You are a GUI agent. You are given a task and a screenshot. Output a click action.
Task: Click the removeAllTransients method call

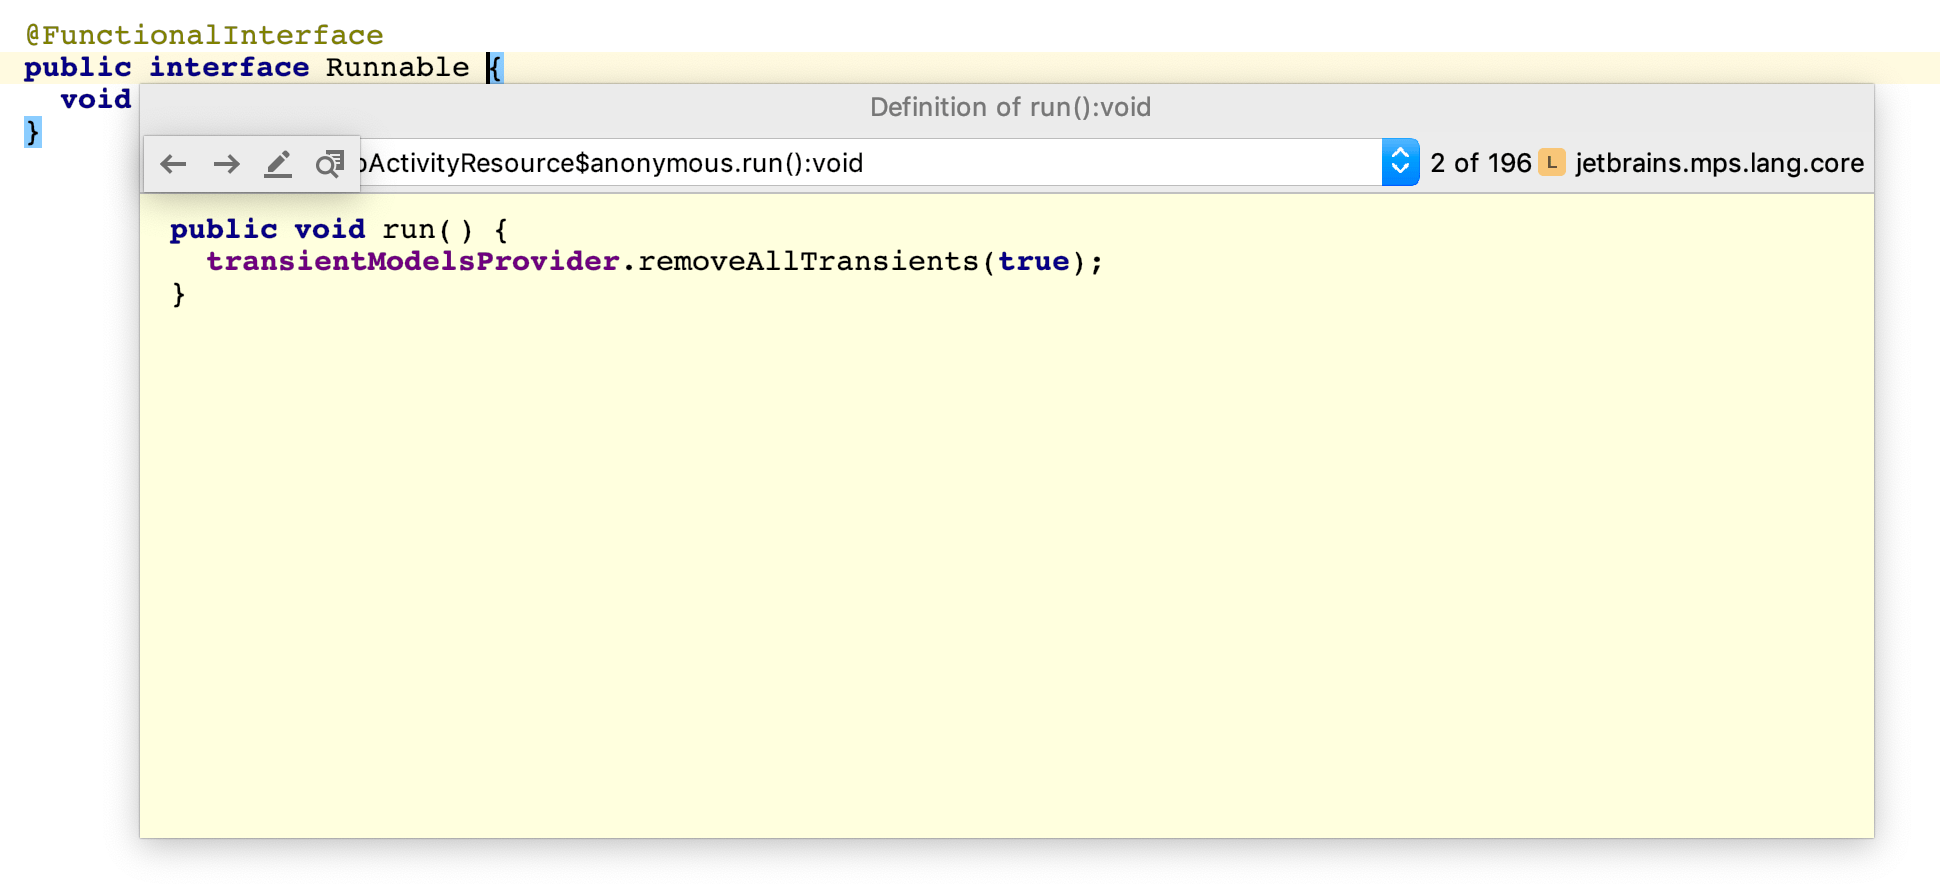click(x=808, y=262)
